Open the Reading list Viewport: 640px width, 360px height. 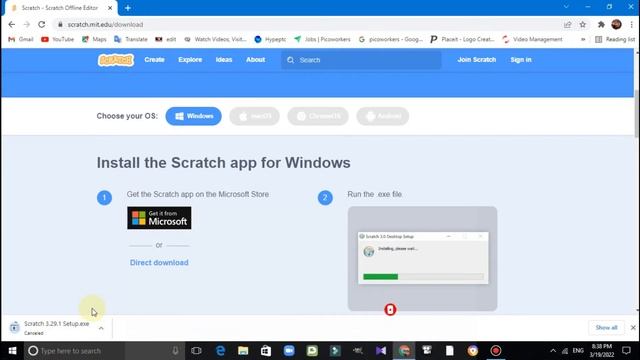[x=615, y=39]
